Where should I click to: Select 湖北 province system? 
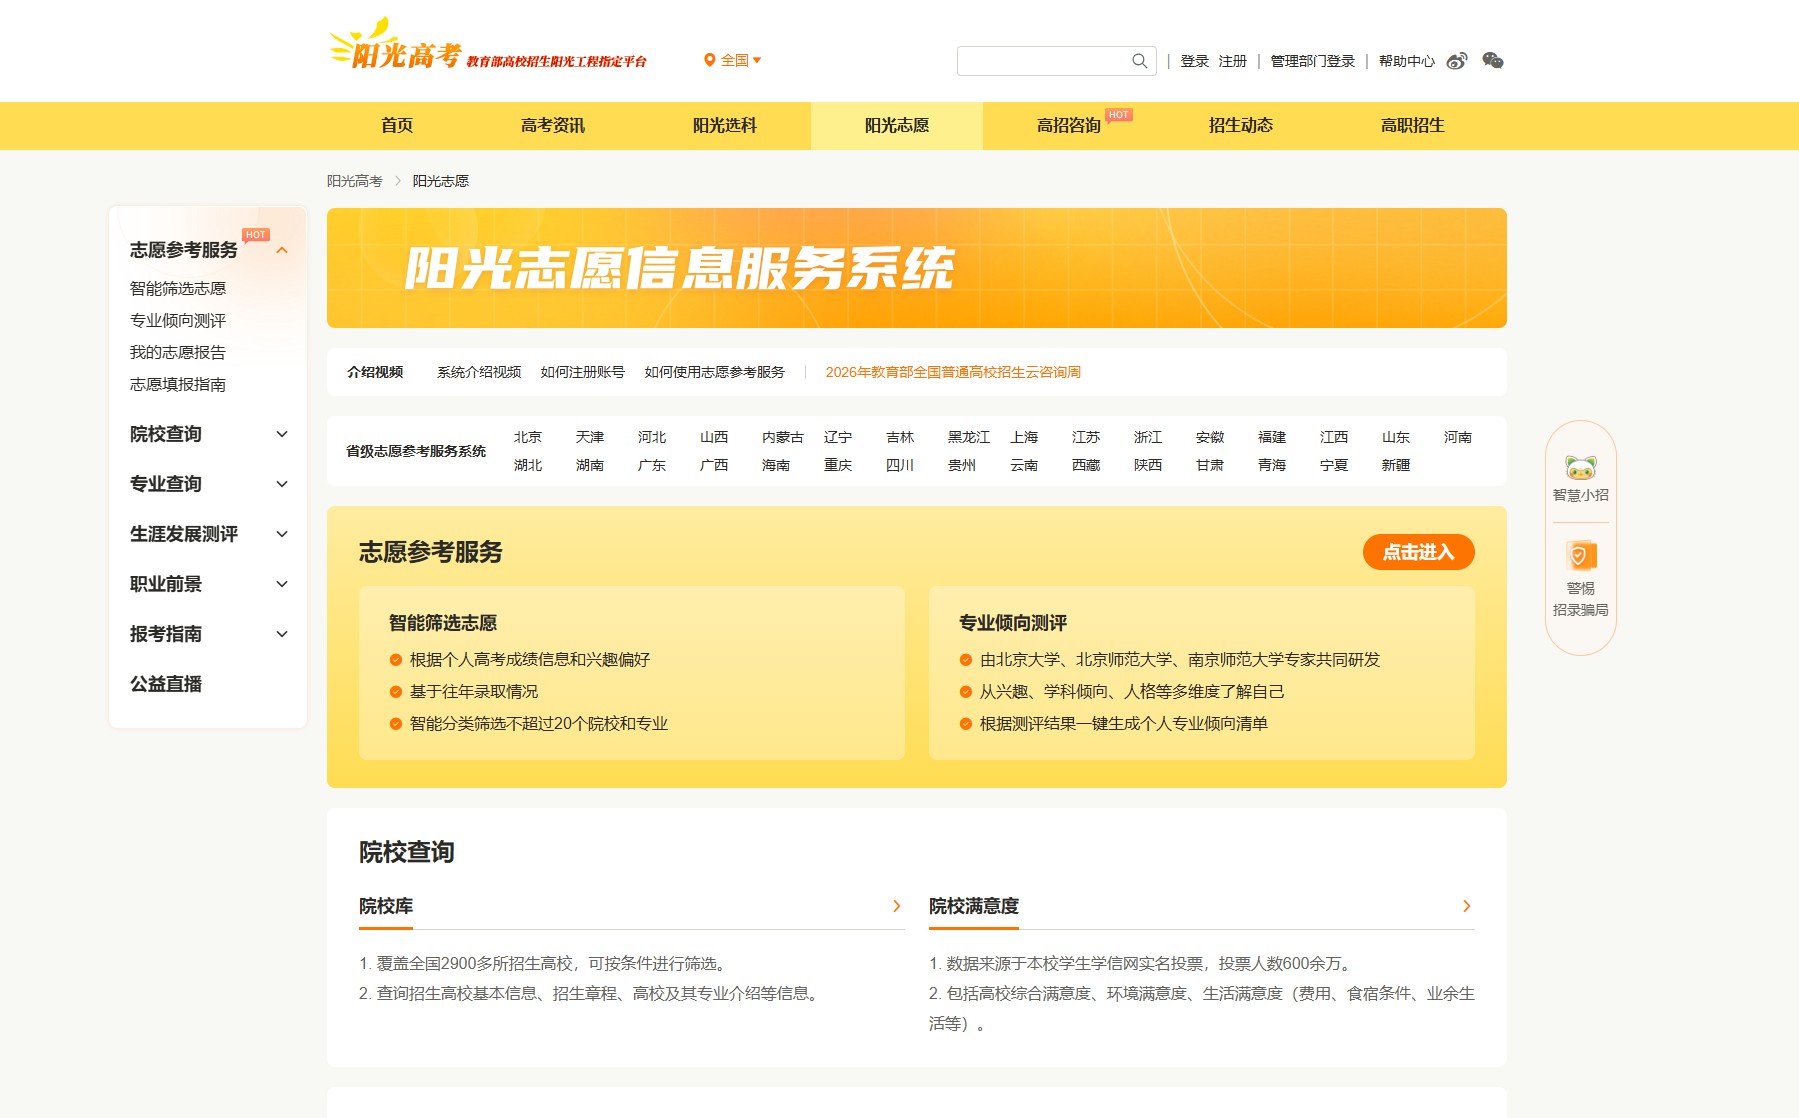(x=528, y=465)
